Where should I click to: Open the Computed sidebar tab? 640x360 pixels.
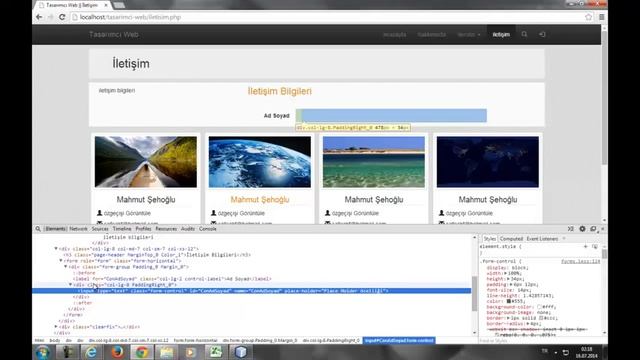tap(511, 239)
